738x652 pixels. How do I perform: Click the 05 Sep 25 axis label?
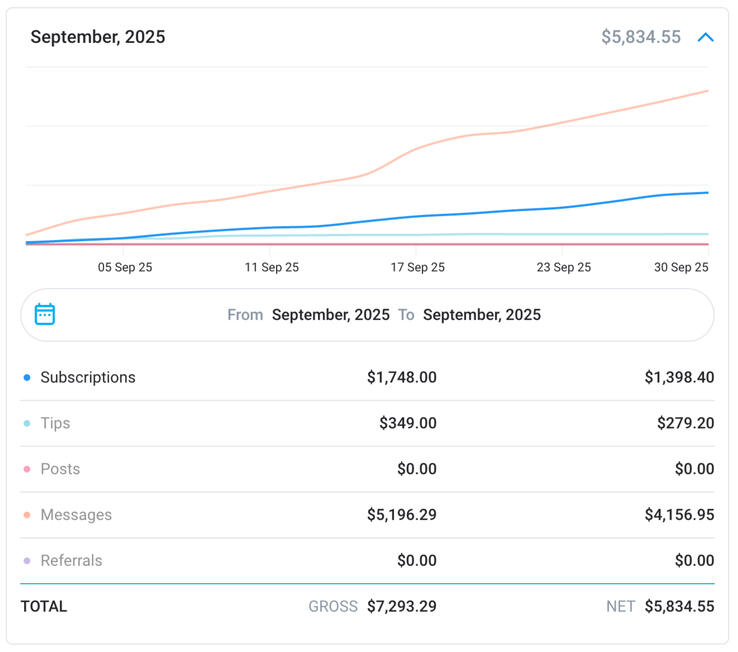coord(125,267)
